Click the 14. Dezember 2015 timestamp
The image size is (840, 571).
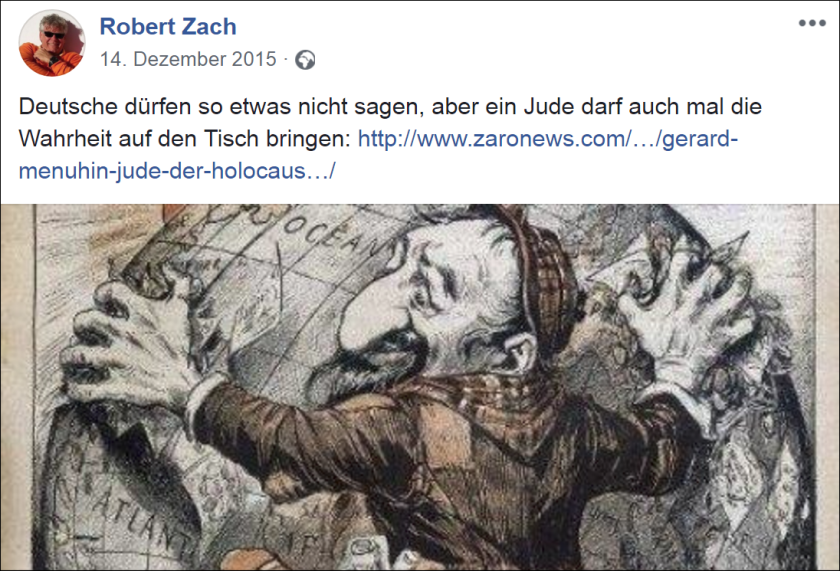coord(188,59)
